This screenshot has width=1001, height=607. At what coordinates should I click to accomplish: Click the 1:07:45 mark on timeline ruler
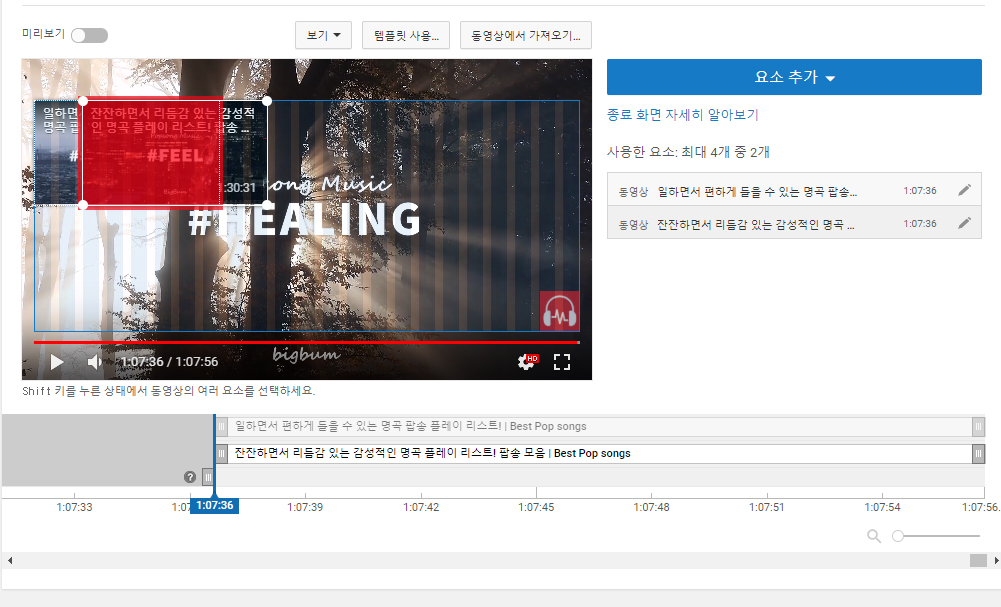coord(536,507)
